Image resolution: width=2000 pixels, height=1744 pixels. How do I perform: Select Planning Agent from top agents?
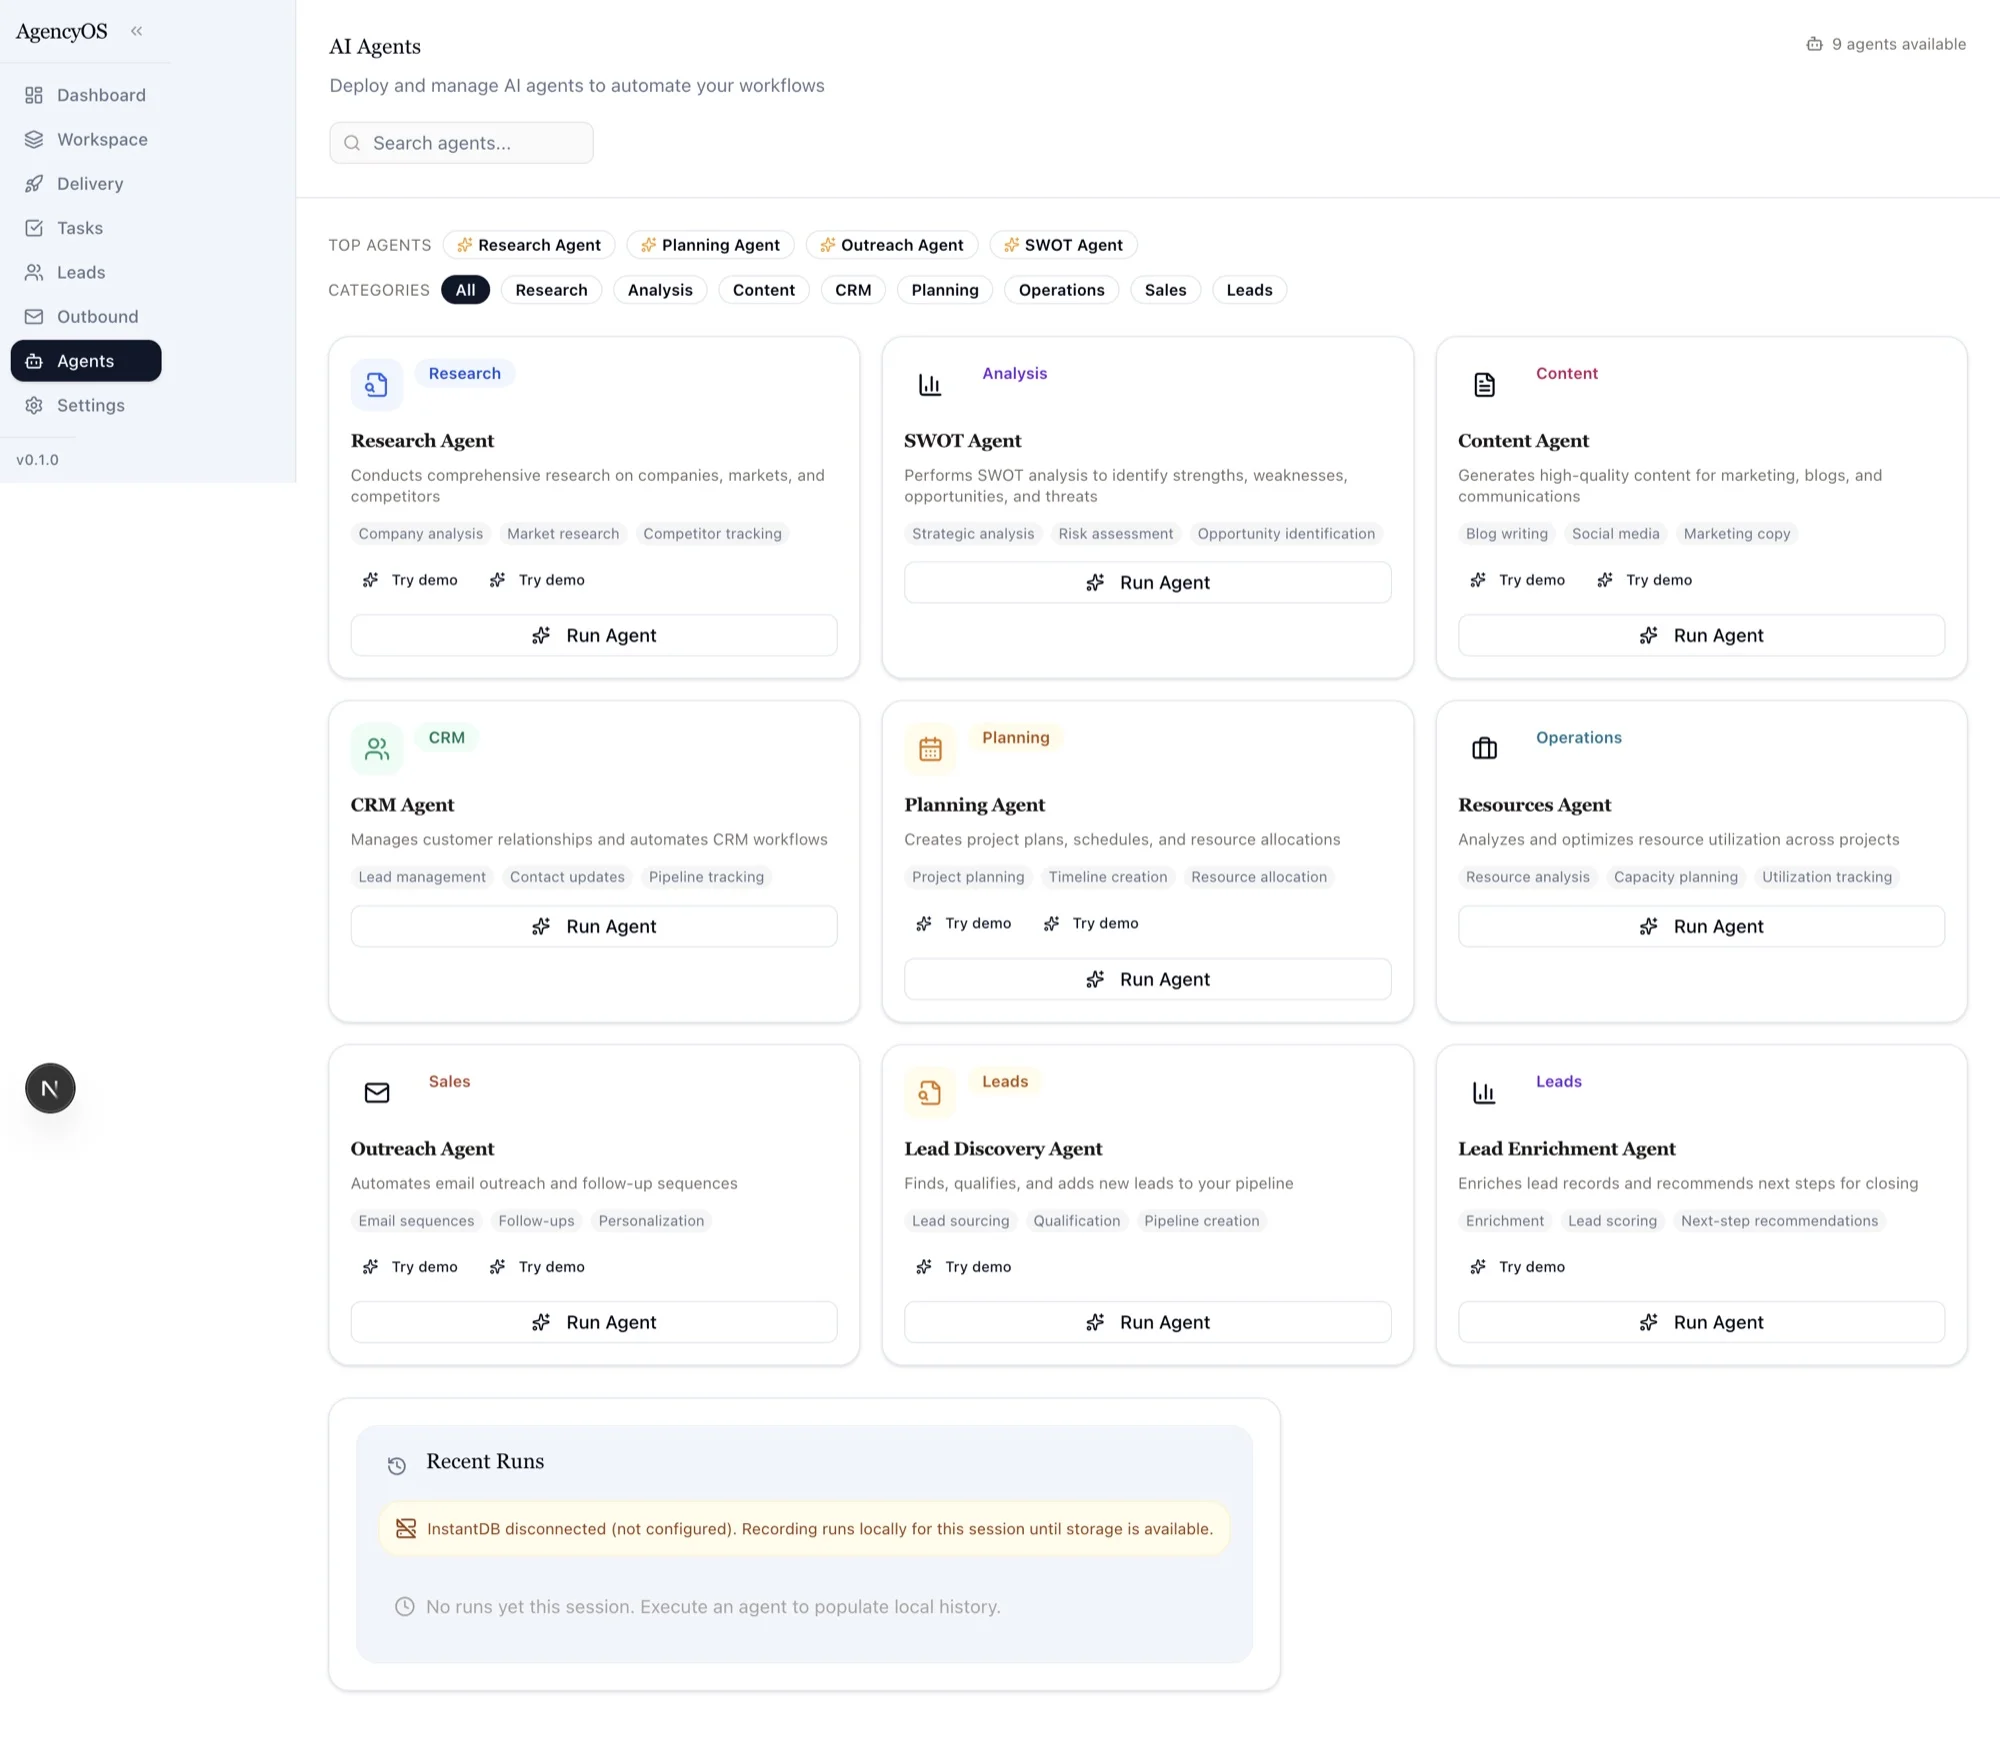[710, 245]
